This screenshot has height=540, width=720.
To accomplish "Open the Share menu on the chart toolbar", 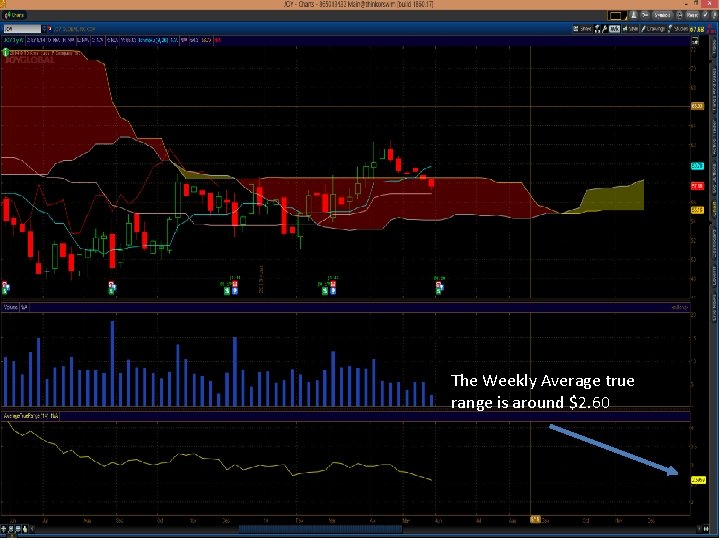I will [x=582, y=29].
